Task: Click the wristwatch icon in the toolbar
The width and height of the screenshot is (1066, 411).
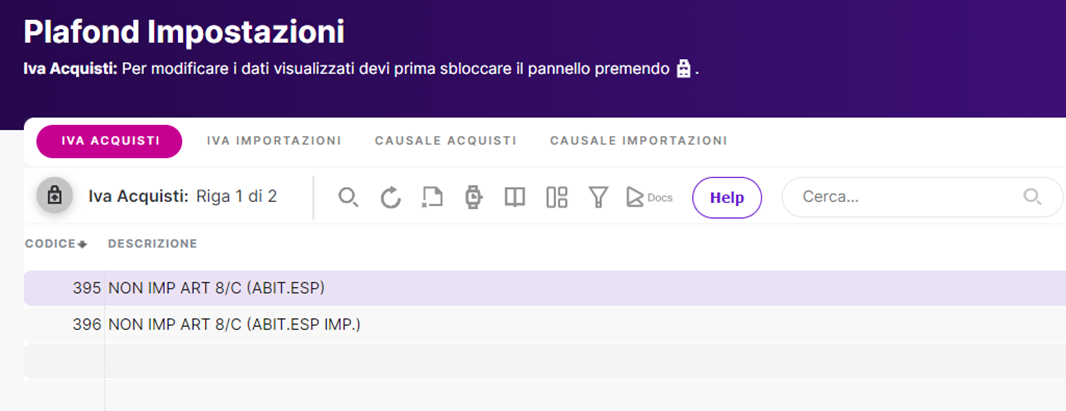Action: [x=473, y=198]
